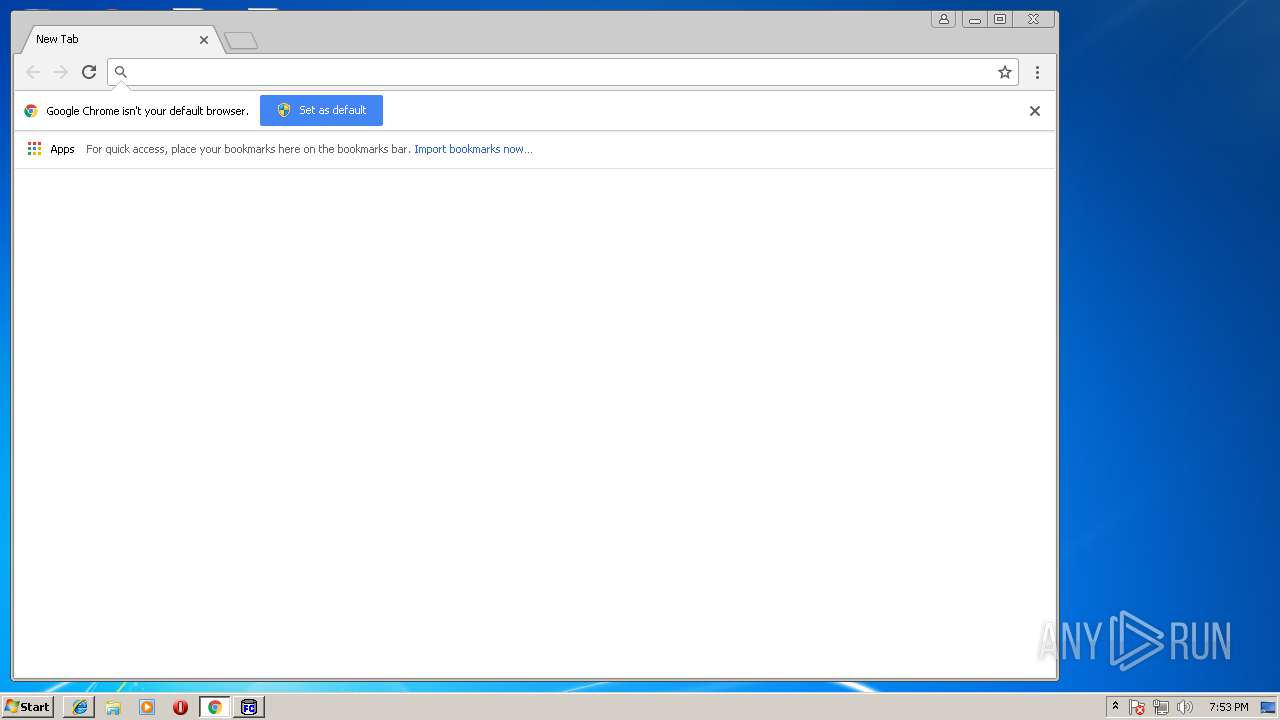Open Windows Media Player from the taskbar

click(147, 707)
